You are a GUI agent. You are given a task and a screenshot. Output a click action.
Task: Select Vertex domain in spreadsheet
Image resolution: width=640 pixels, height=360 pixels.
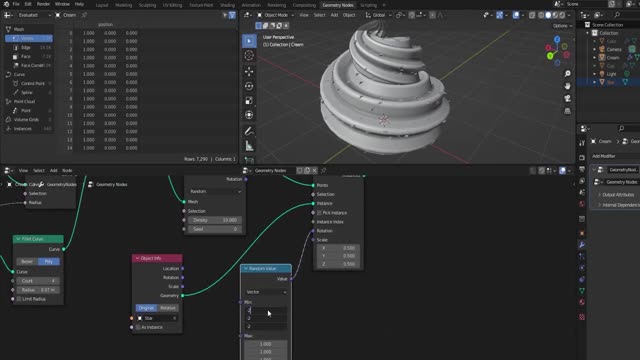click(x=29, y=38)
